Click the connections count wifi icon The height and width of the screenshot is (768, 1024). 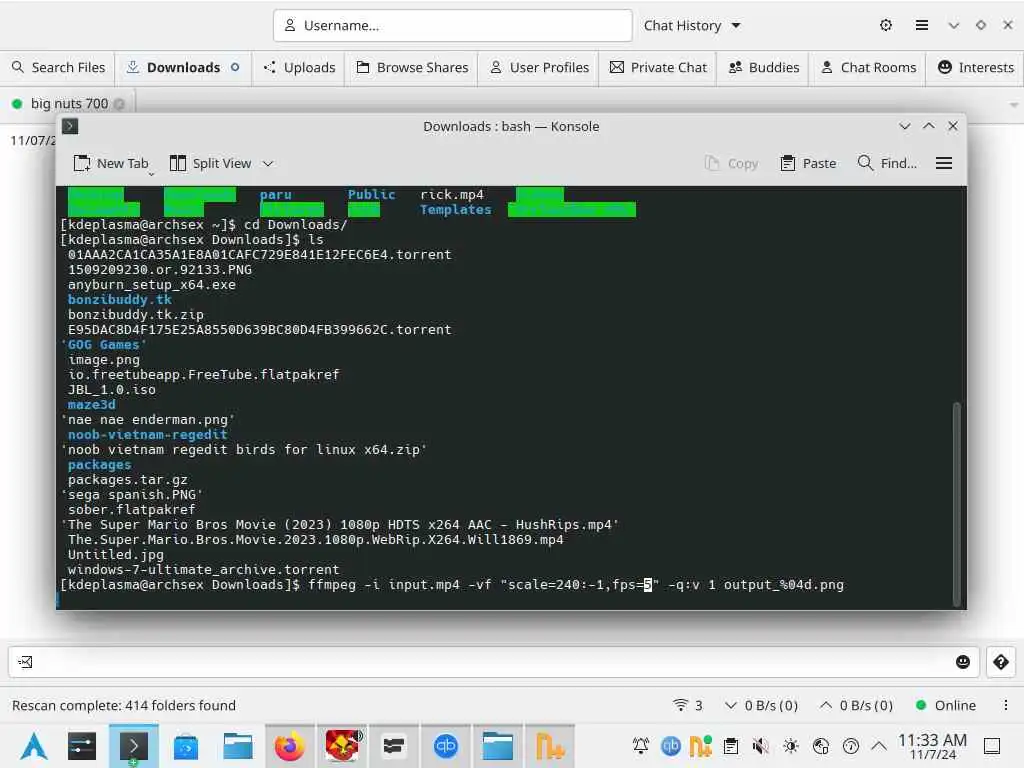tap(687, 705)
